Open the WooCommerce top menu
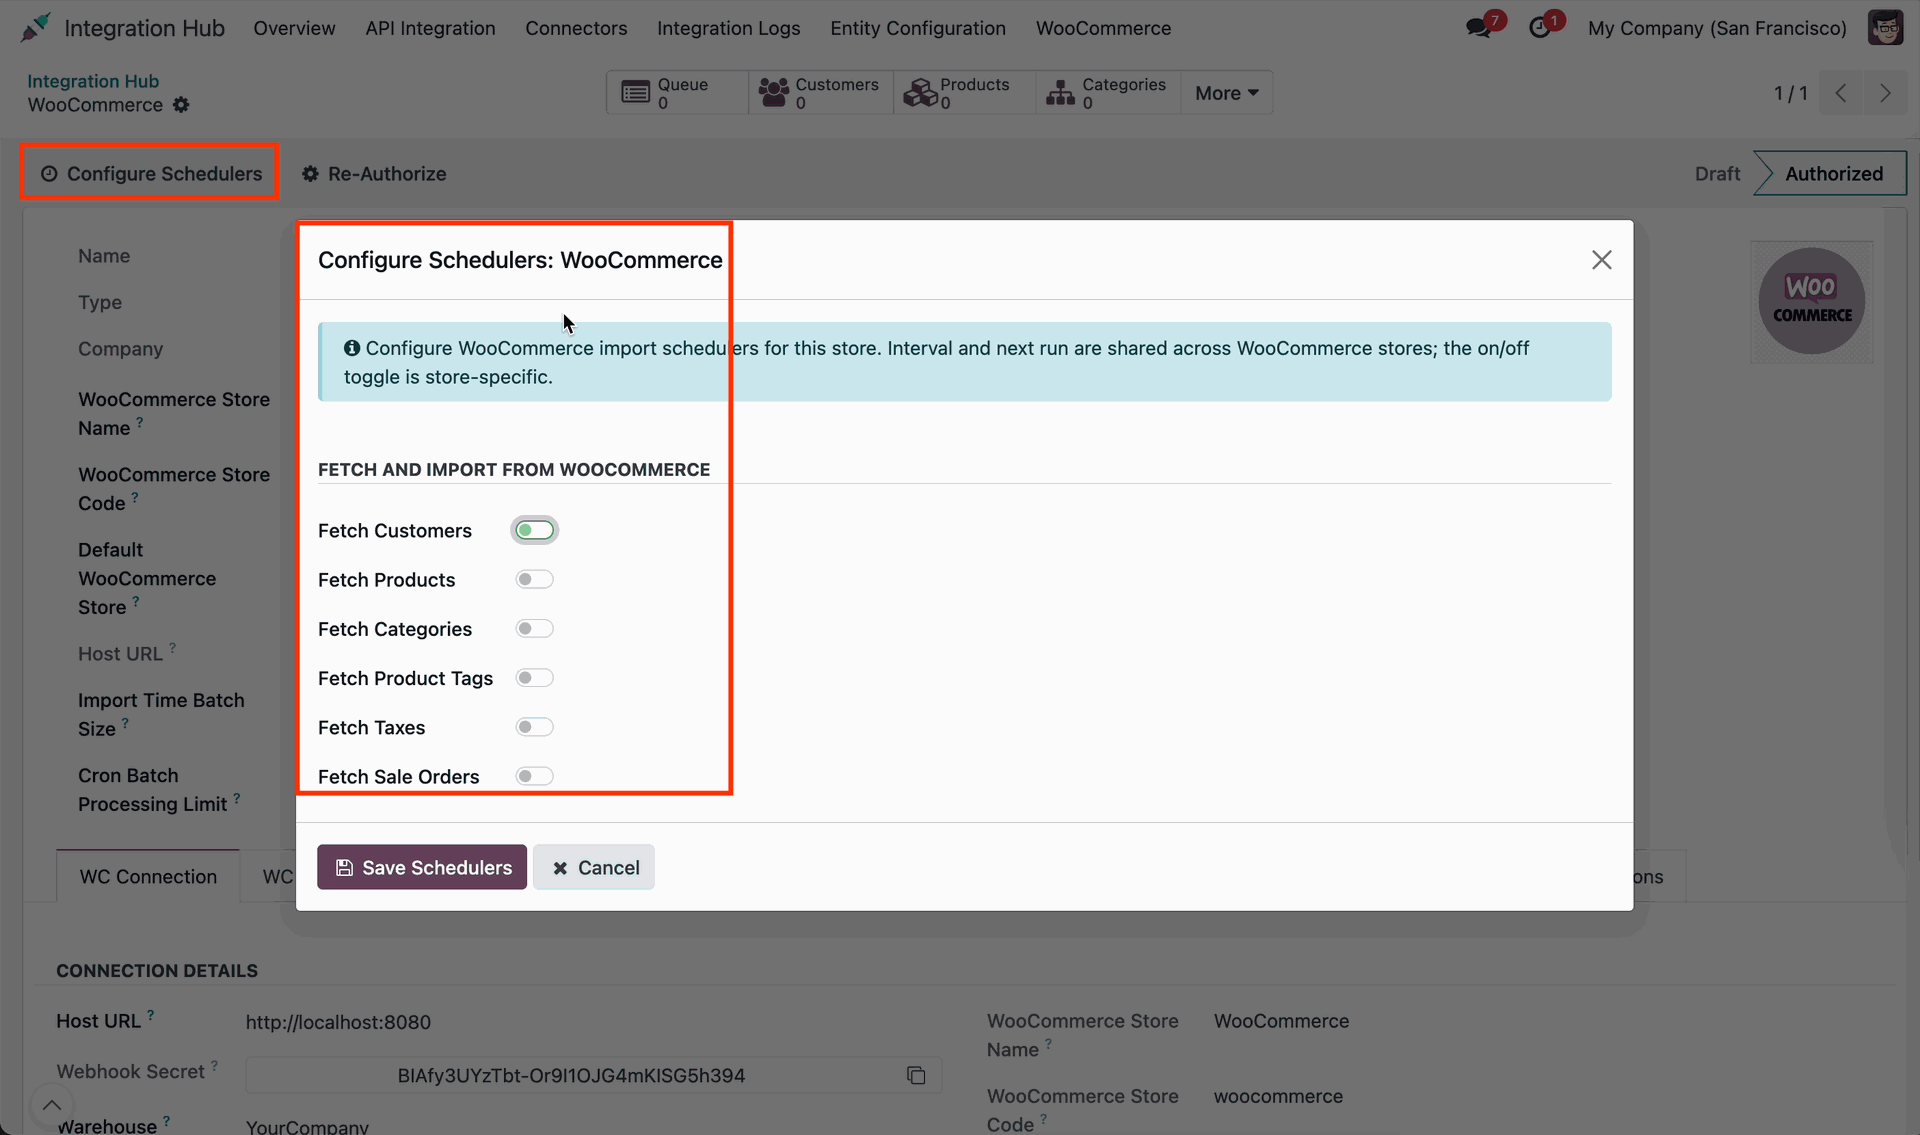 1103,28
